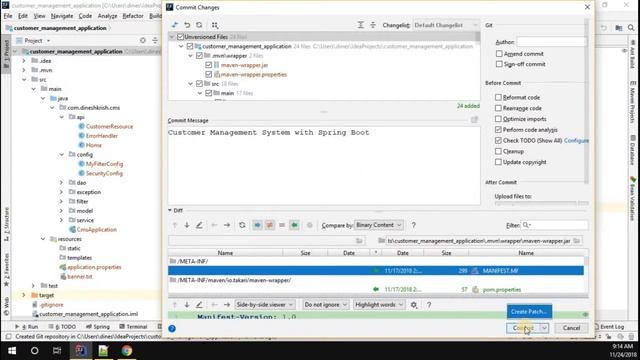This screenshot has height=360, width=640.
Task: Open Chrome from the Windows taskbar
Action: point(127,351)
